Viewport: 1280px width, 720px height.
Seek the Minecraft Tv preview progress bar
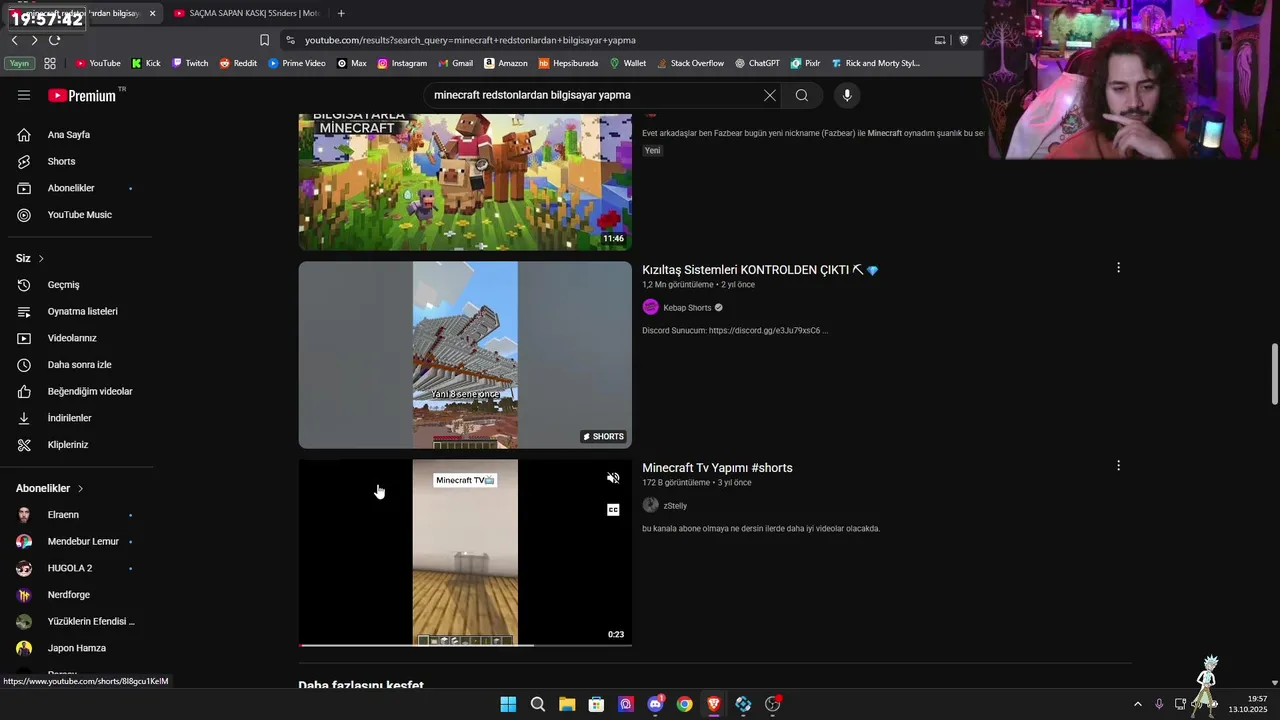tap(465, 645)
